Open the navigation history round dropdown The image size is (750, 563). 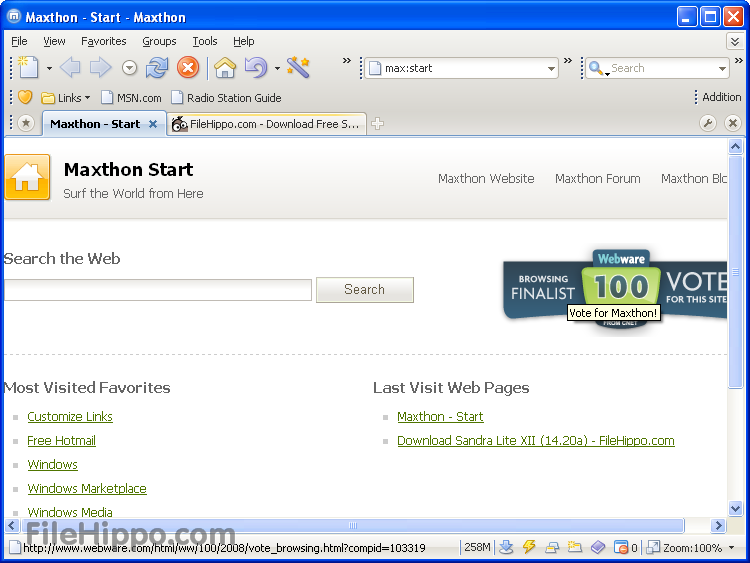point(129,68)
